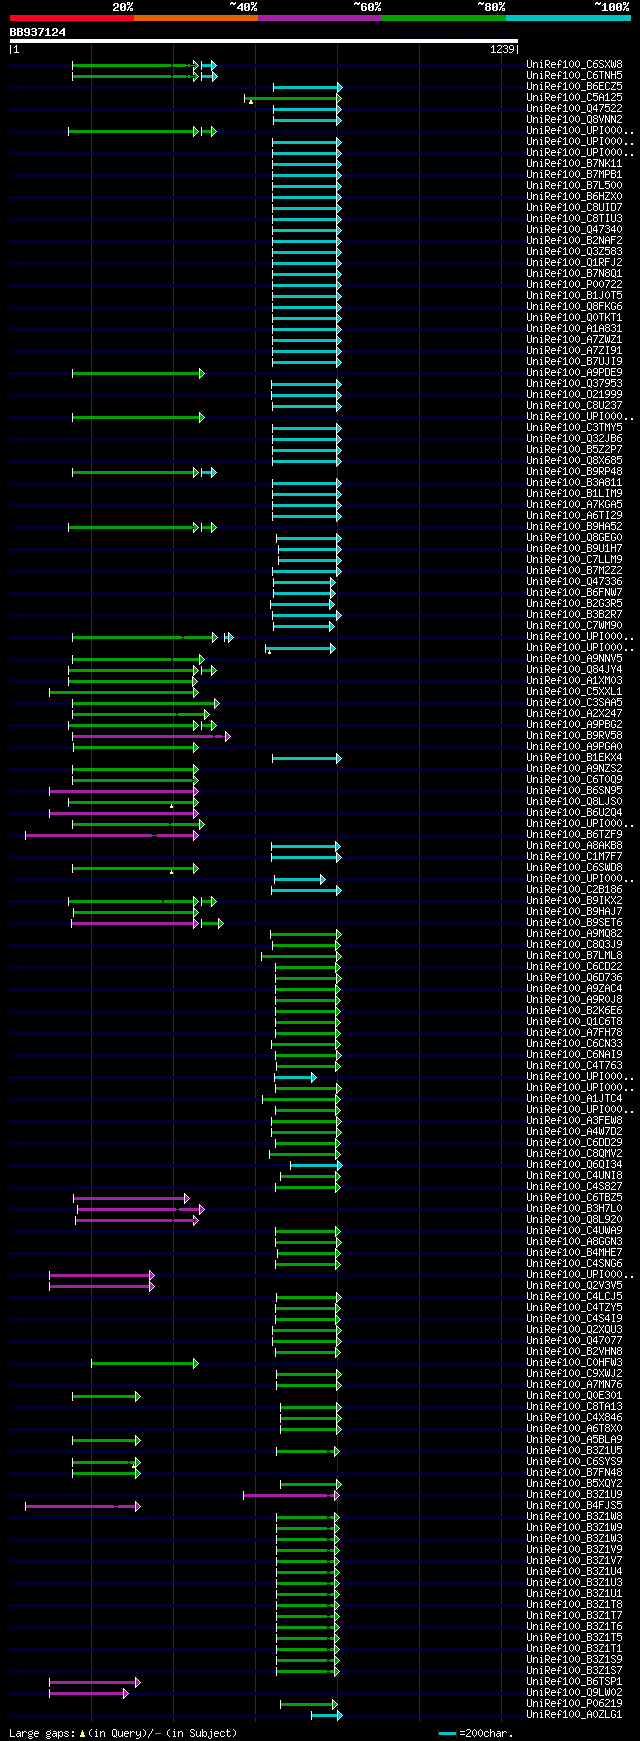Screen dimensions: 640x1741
Task: Open the UniRef100_Q47336 entry
Action: click(x=574, y=582)
